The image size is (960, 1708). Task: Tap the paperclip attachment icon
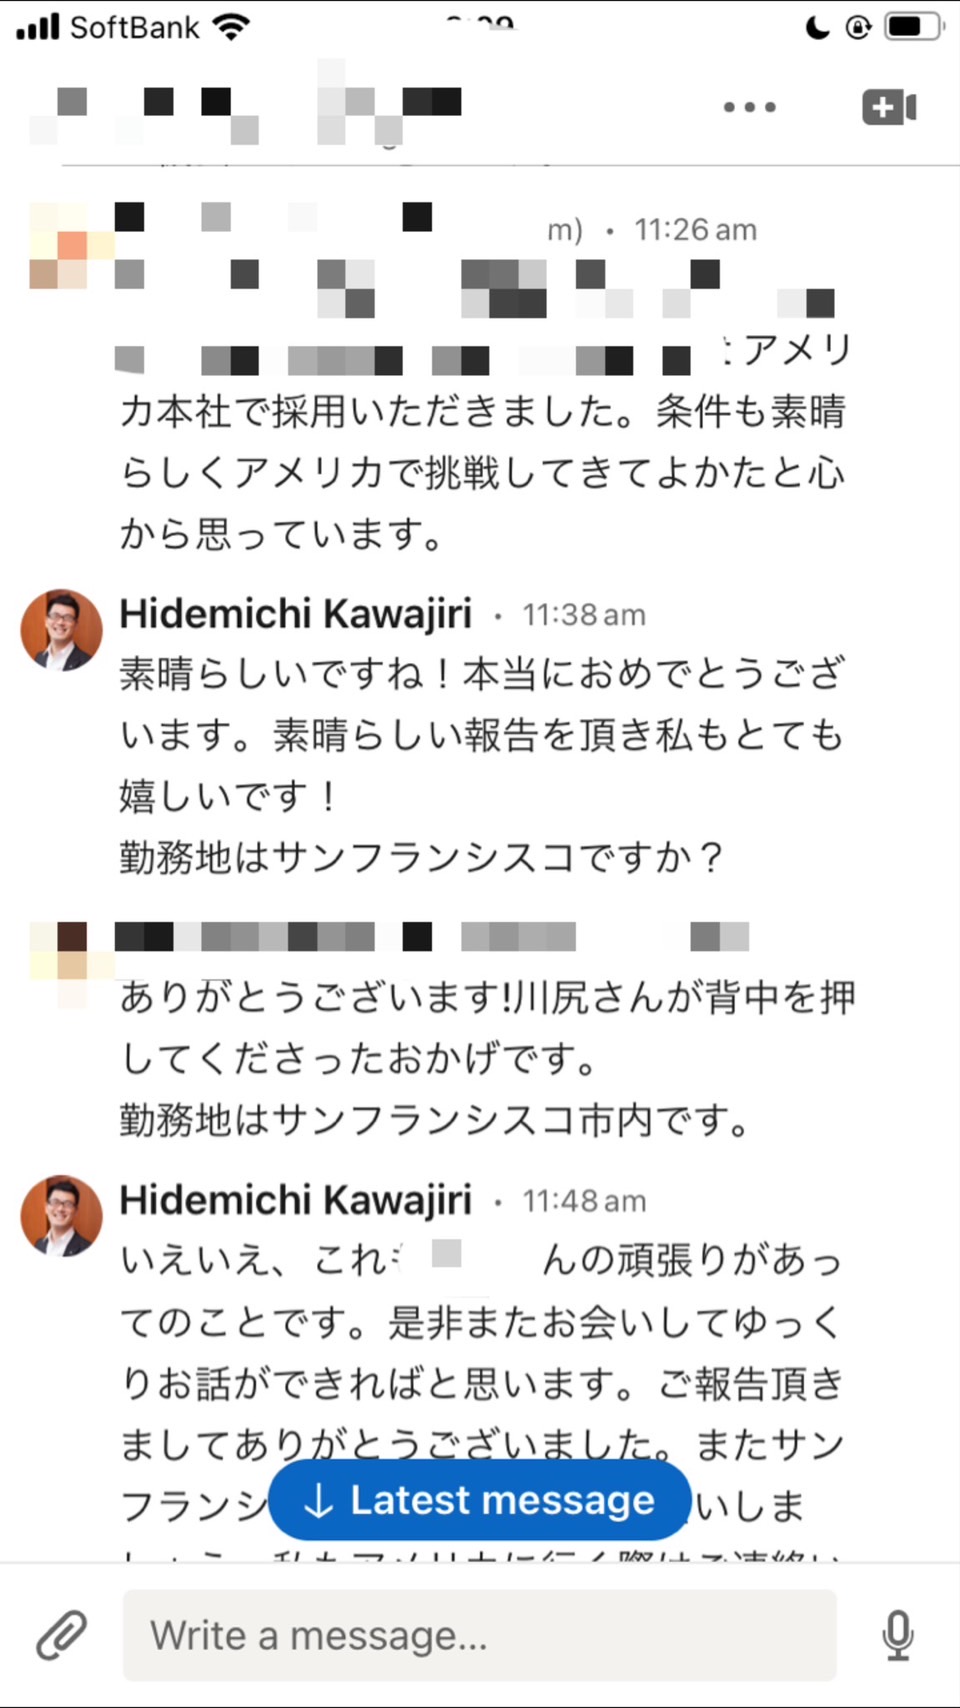[61, 1636]
